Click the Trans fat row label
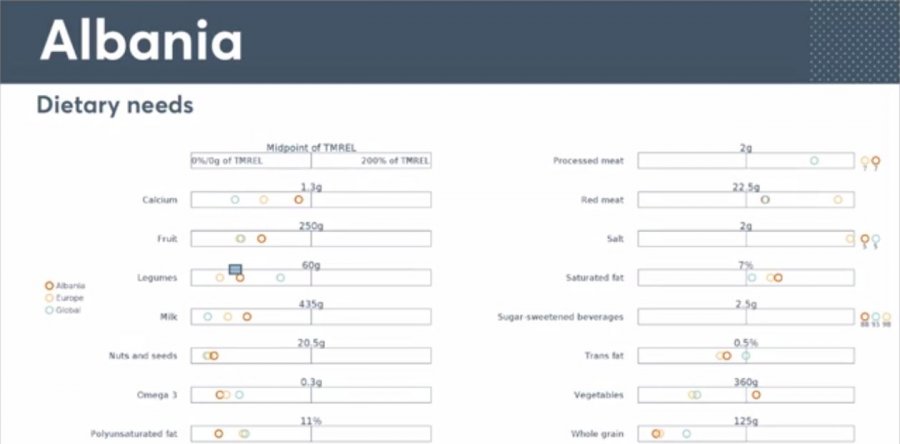Image resolution: width=900 pixels, height=444 pixels. 603,356
